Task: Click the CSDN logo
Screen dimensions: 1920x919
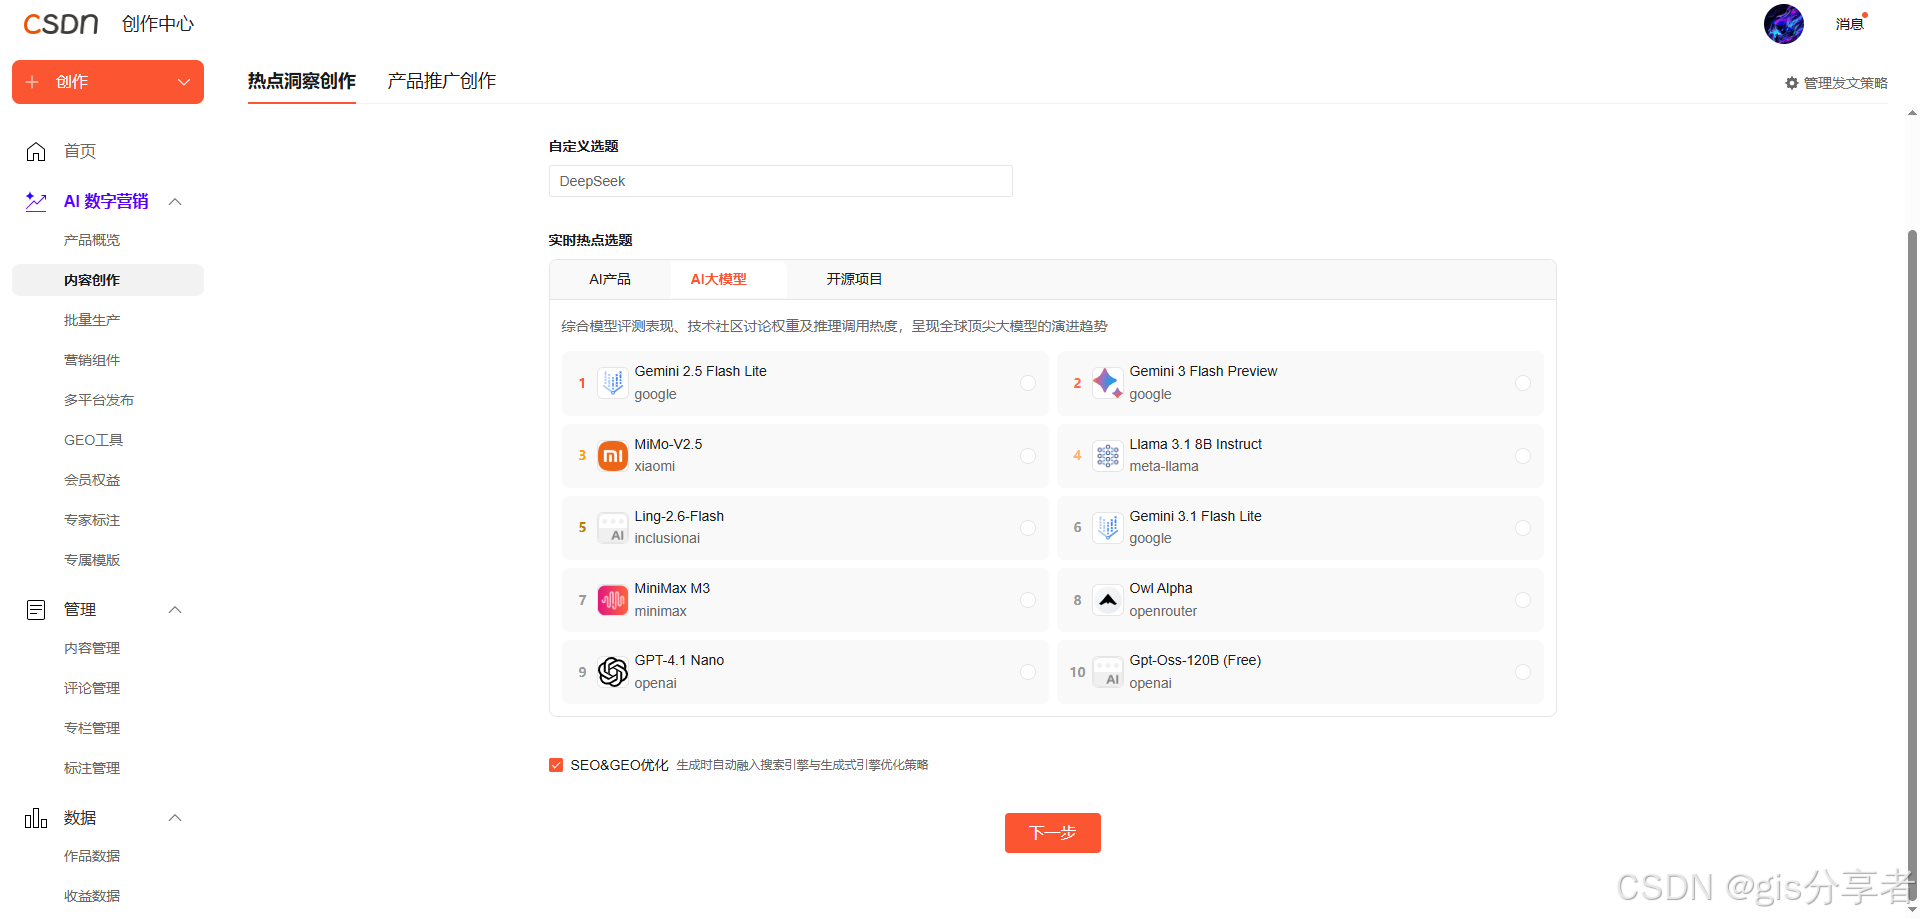Action: pyautogui.click(x=61, y=24)
